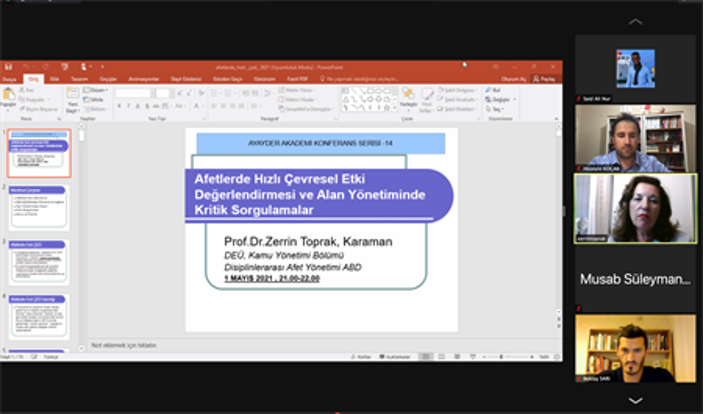The height and width of the screenshot is (414, 704).
Task: Click the Kes (Cut) scissors icon
Action: [22, 90]
